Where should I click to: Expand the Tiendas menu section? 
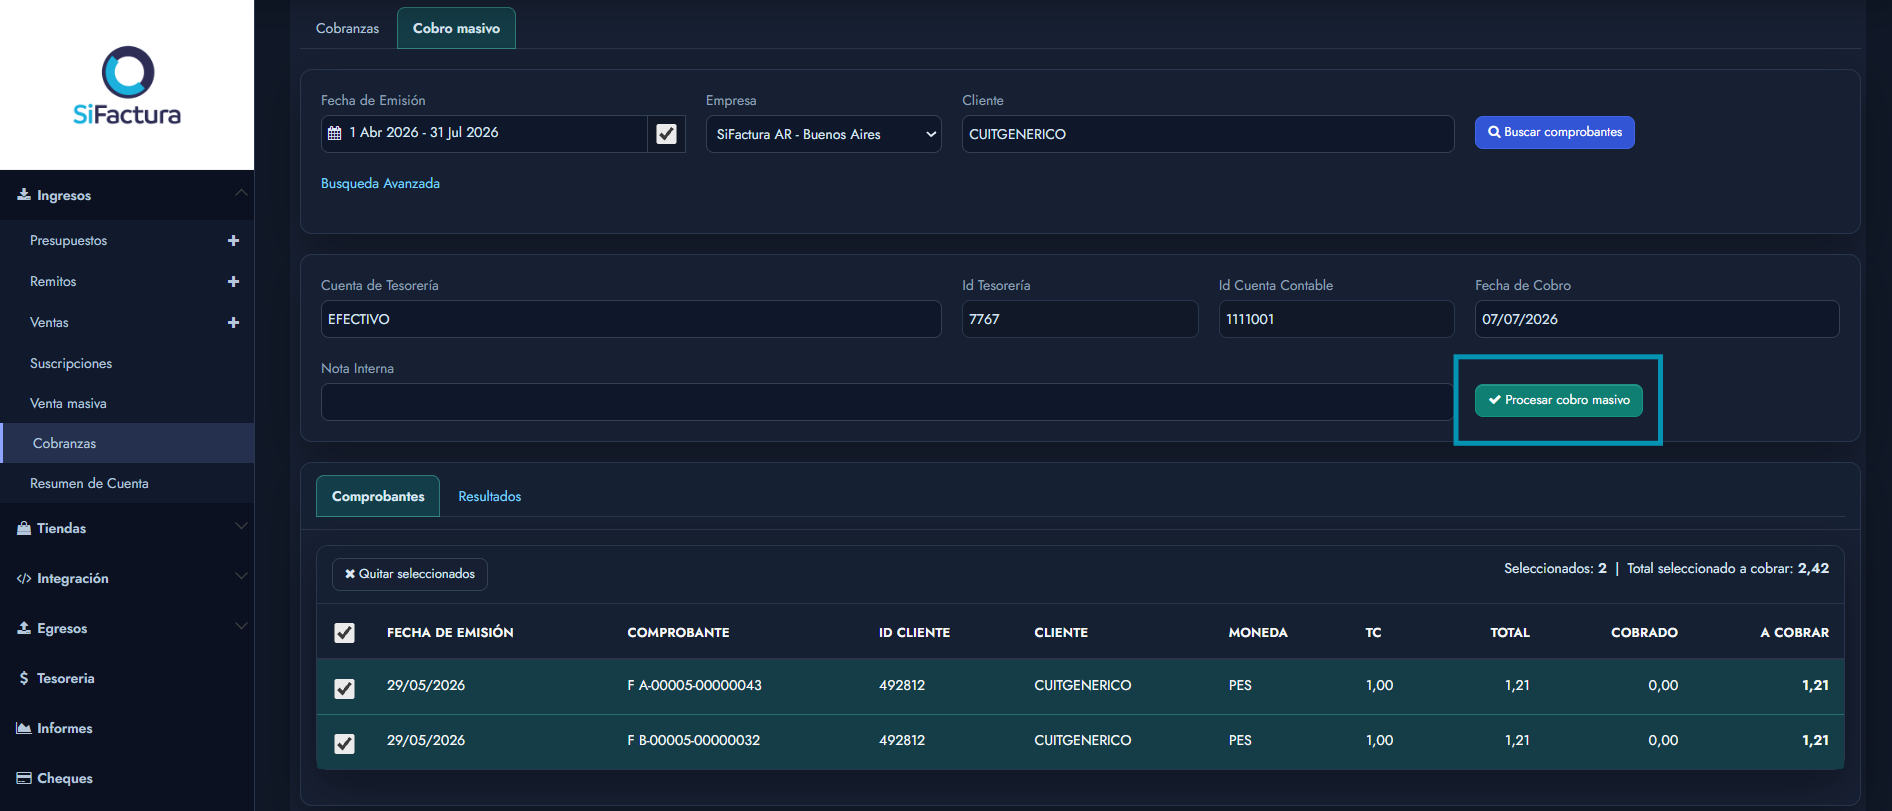(241, 526)
